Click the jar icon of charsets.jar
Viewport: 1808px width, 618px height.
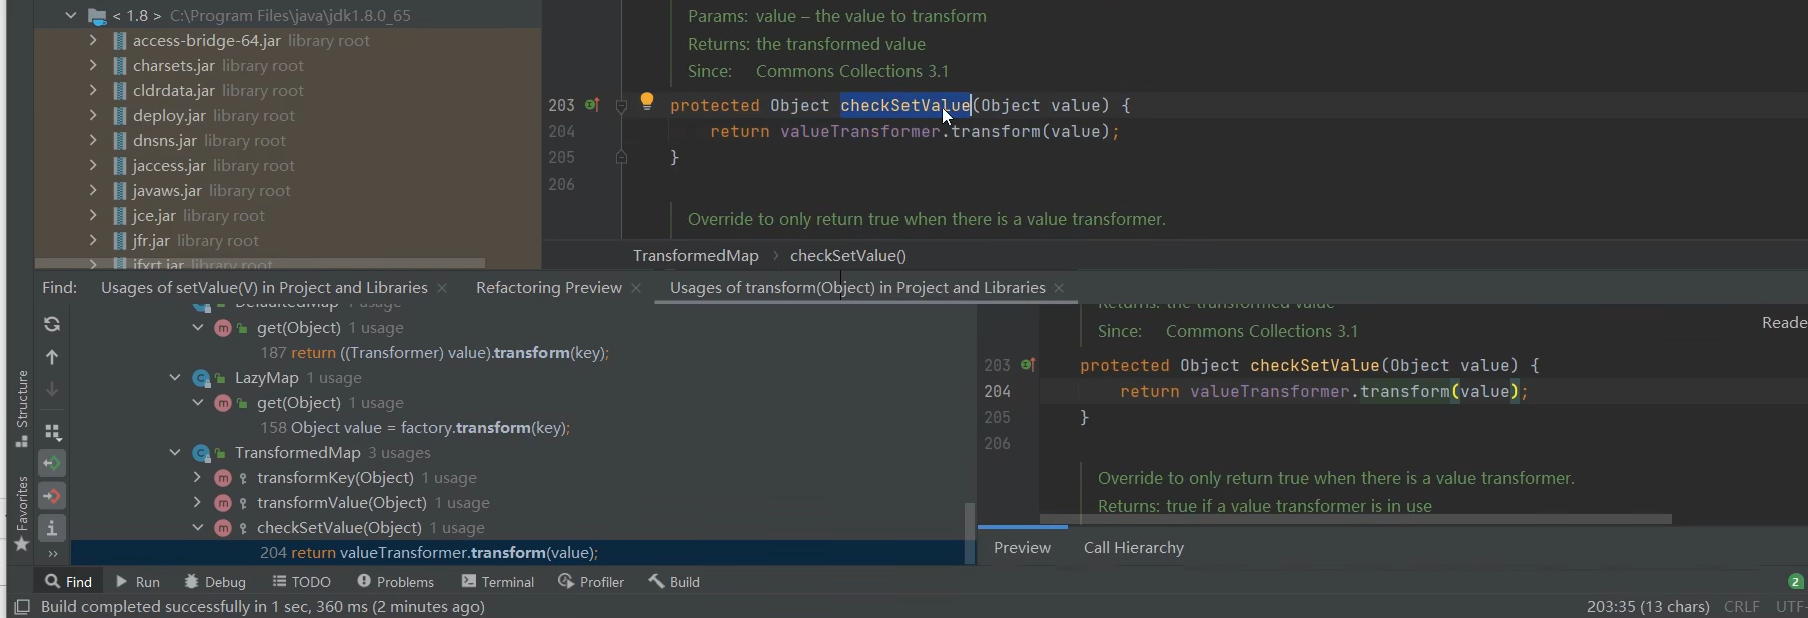[x=120, y=66]
